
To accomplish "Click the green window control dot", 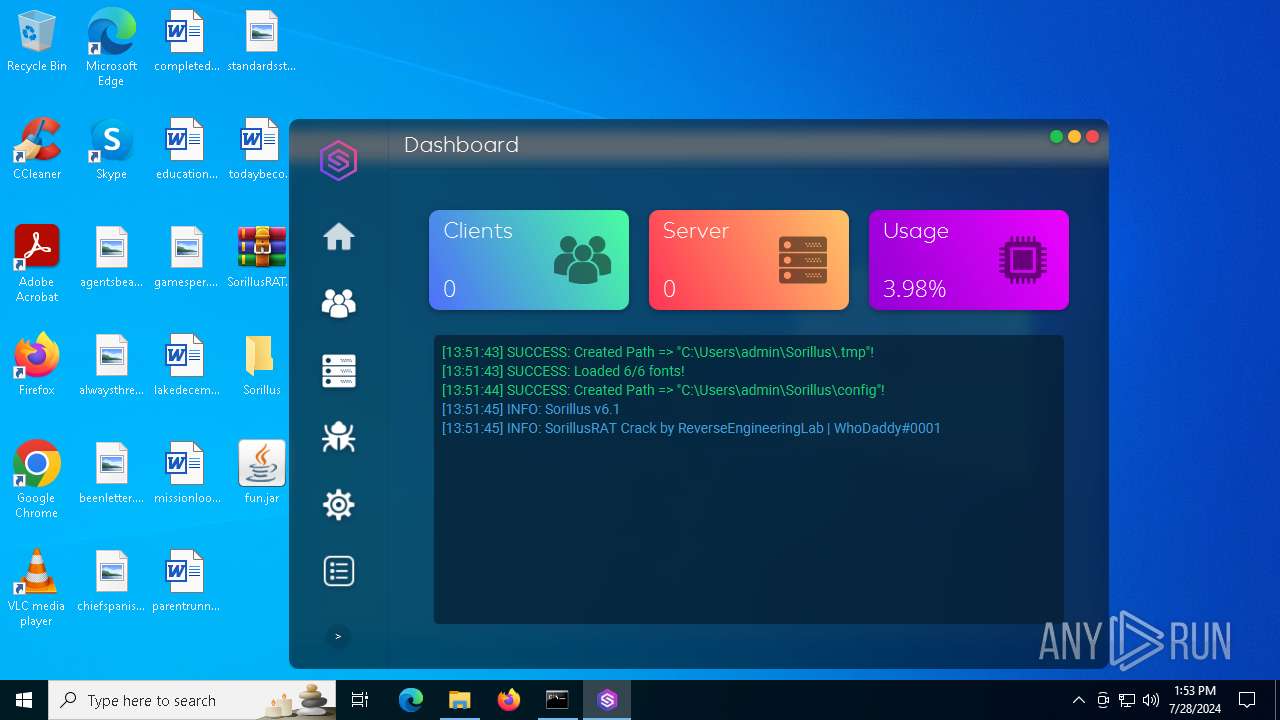I will click(x=1056, y=137).
